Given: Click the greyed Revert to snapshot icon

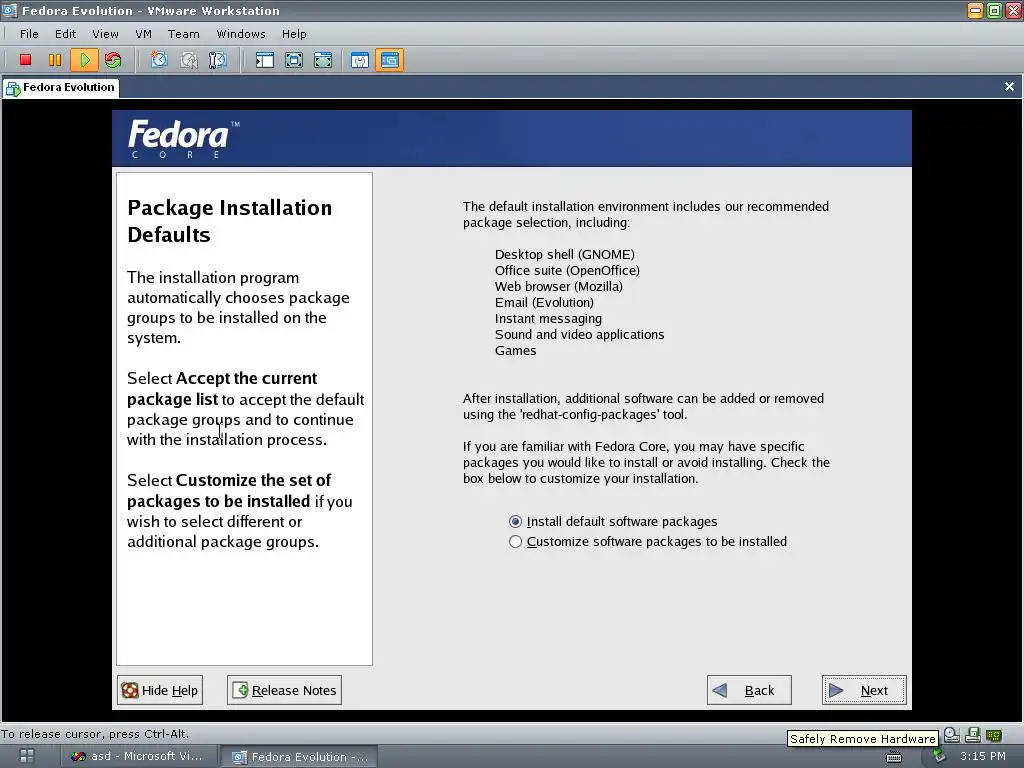Looking at the screenshot, I should [189, 60].
